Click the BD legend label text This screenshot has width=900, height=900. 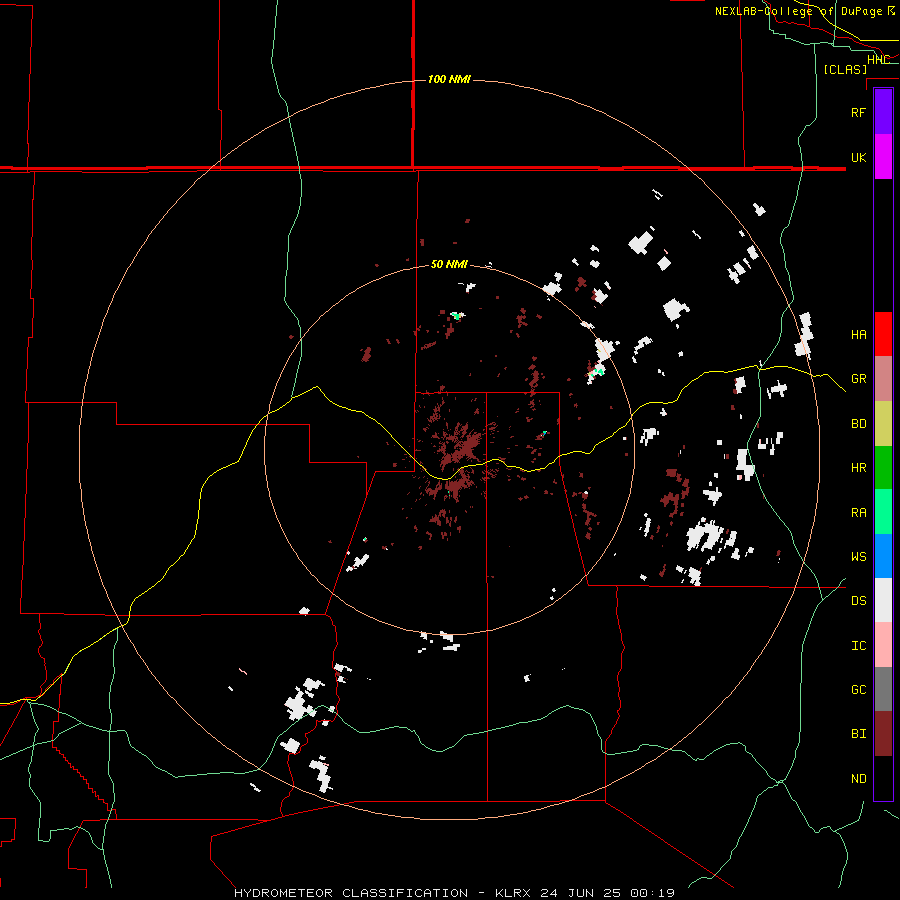pos(858,424)
